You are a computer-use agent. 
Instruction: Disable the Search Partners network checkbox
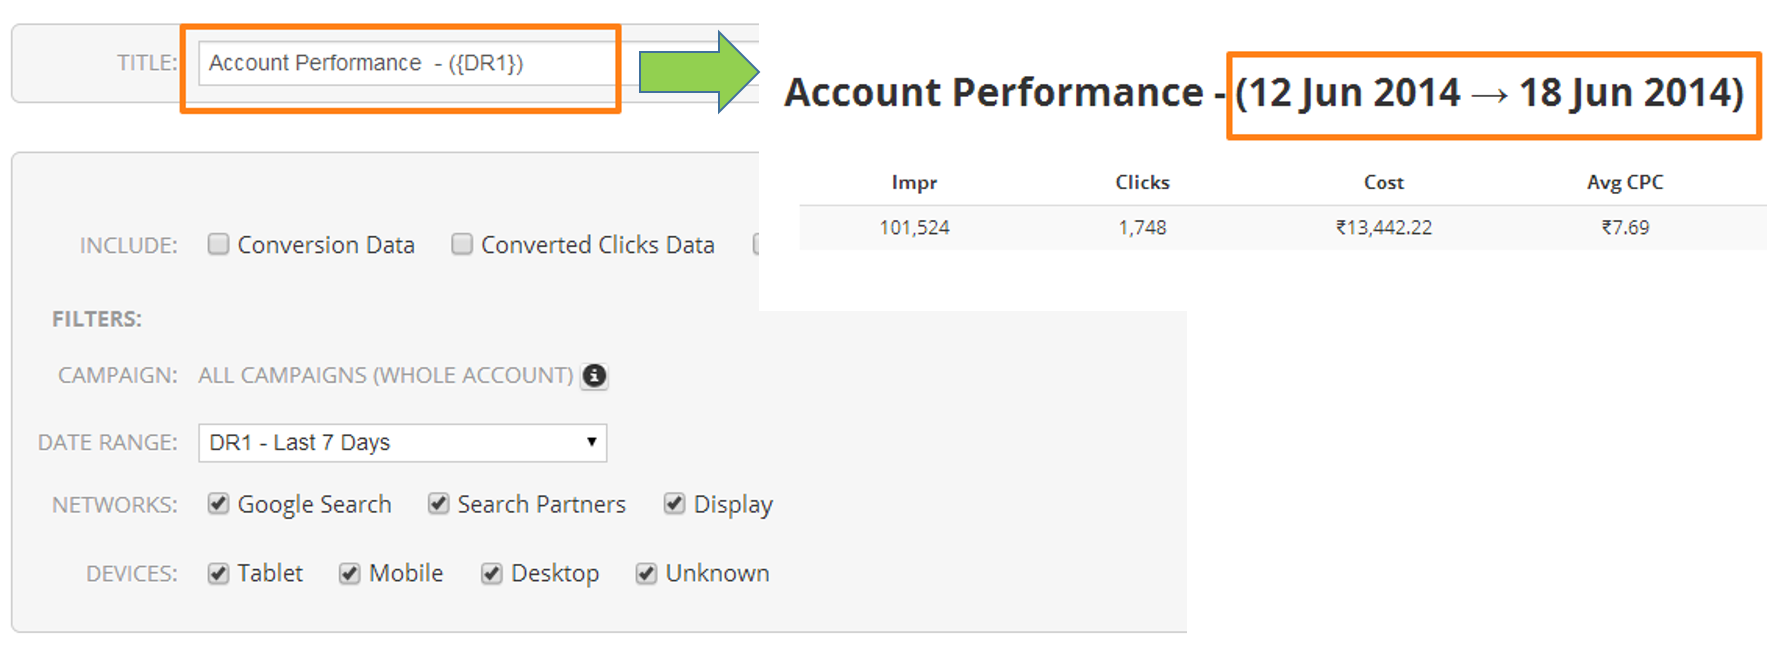438,503
